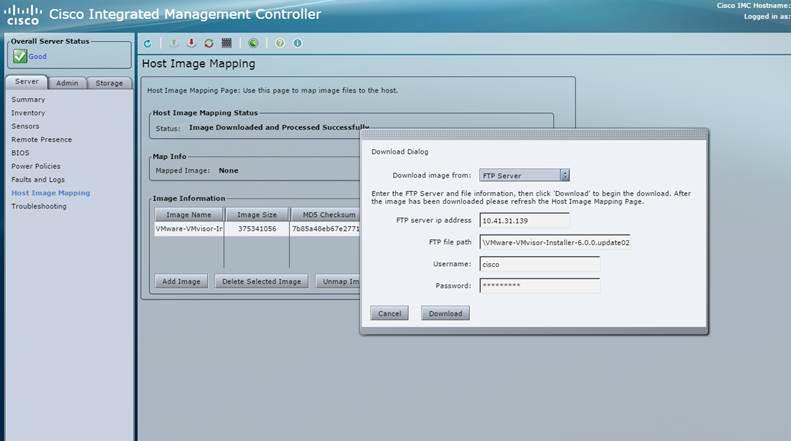Image resolution: width=791 pixels, height=441 pixels.
Task: Open the Download image from dropdown
Action: coord(524,176)
